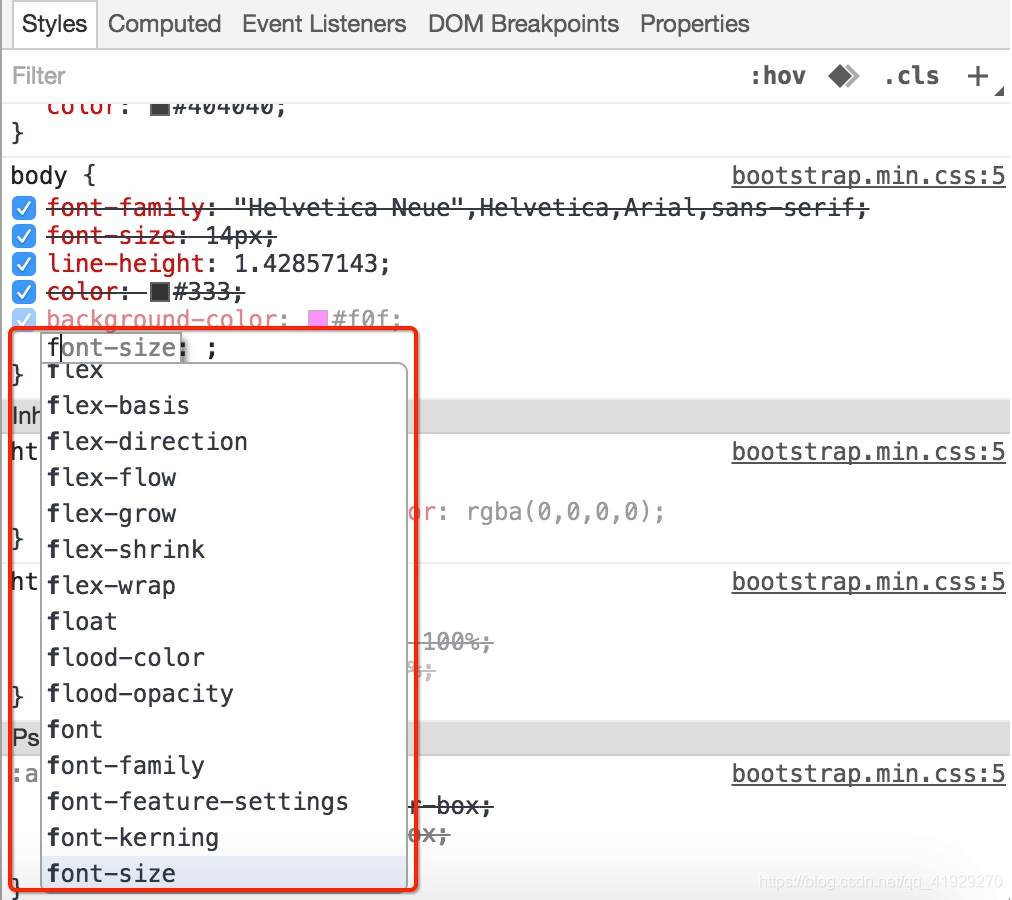Focus the Filter styles input field

pos(361,76)
